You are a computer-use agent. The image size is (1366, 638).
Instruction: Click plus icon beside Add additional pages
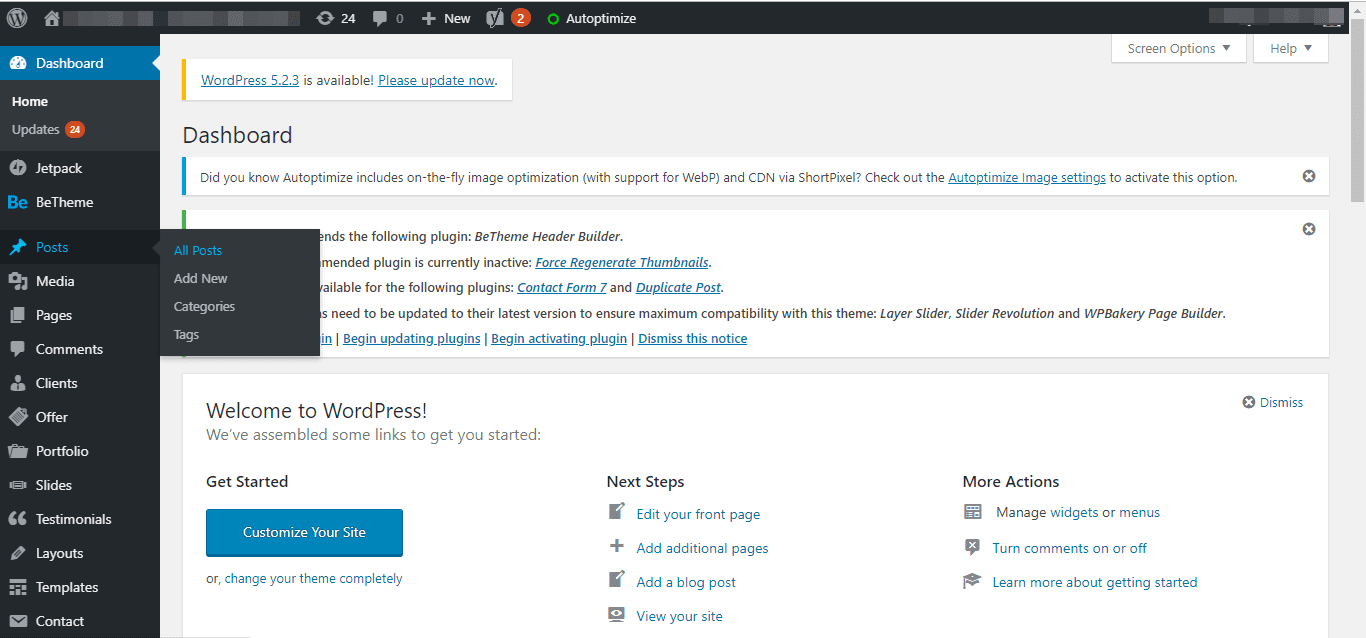[617, 547]
